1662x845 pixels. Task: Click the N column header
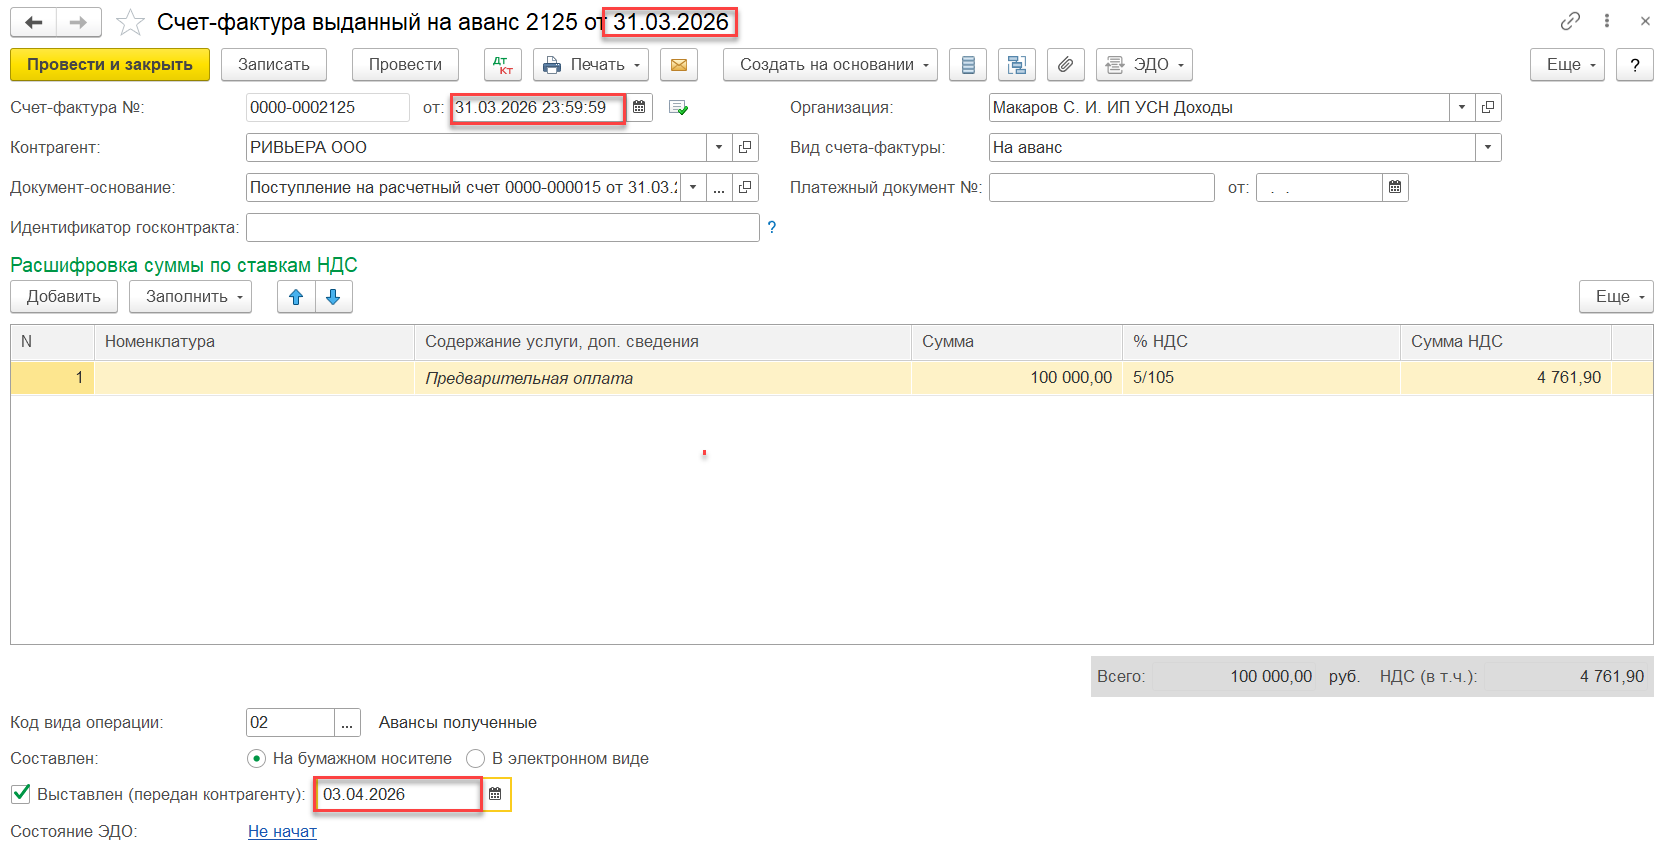click(x=53, y=342)
